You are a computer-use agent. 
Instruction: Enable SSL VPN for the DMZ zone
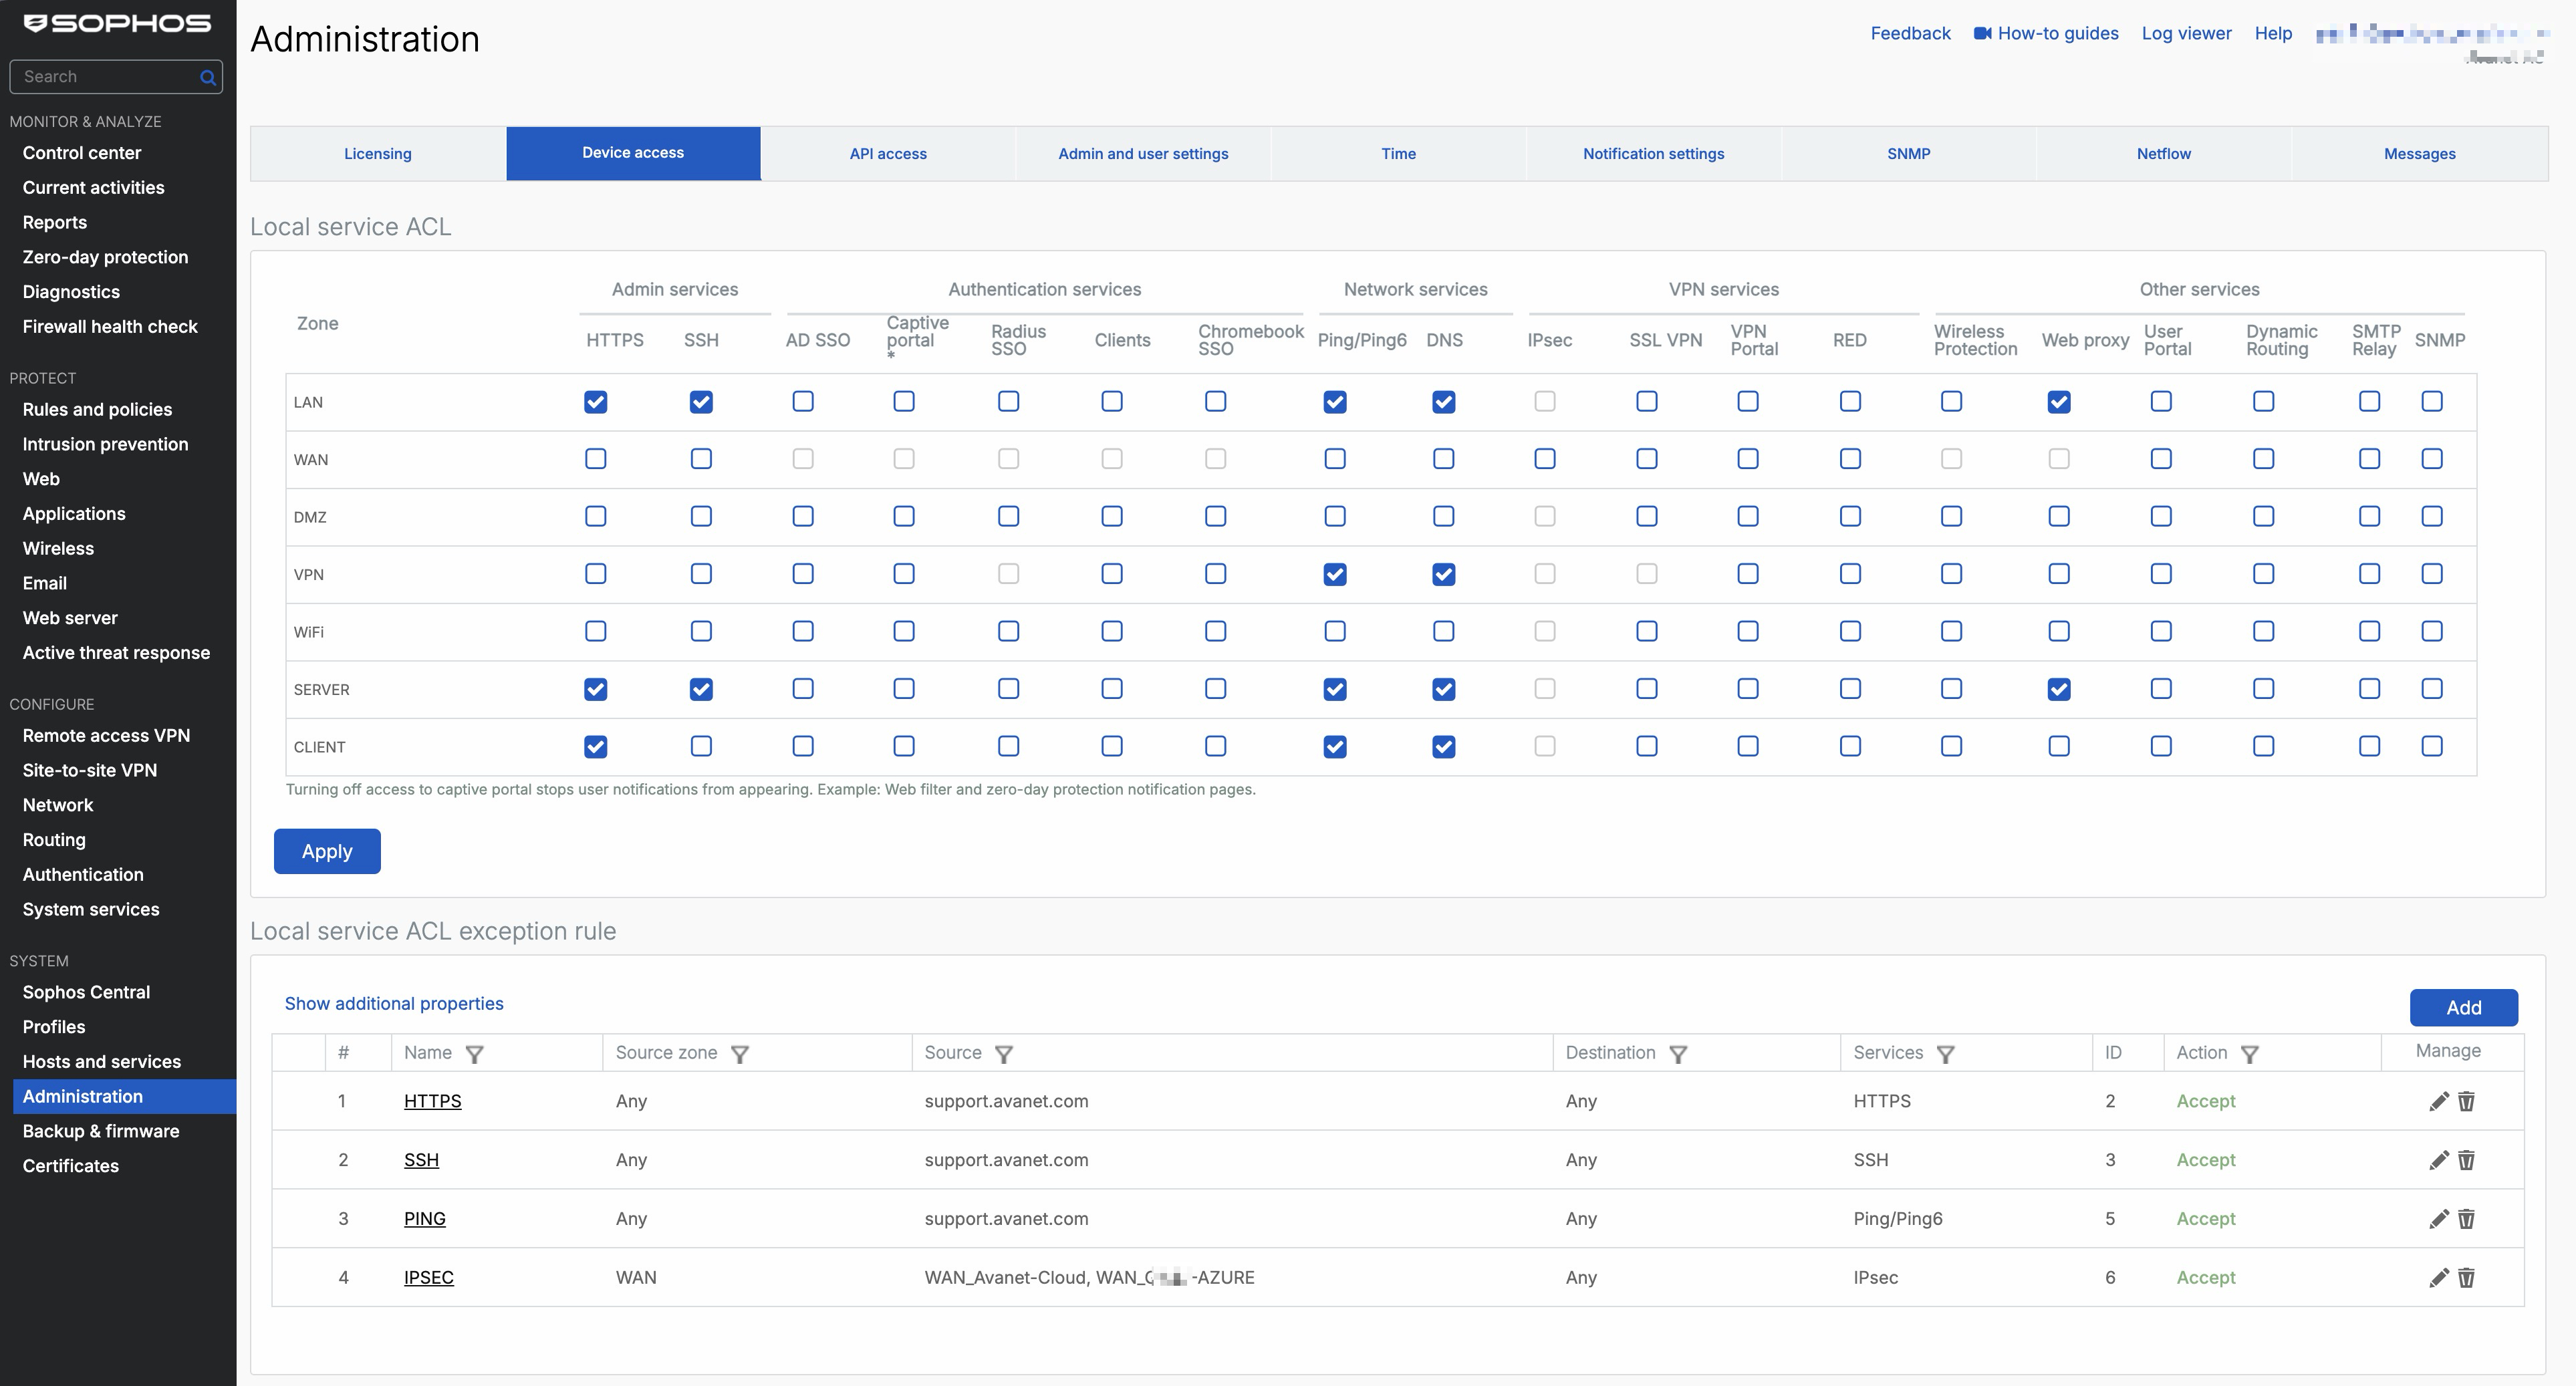coord(1647,517)
